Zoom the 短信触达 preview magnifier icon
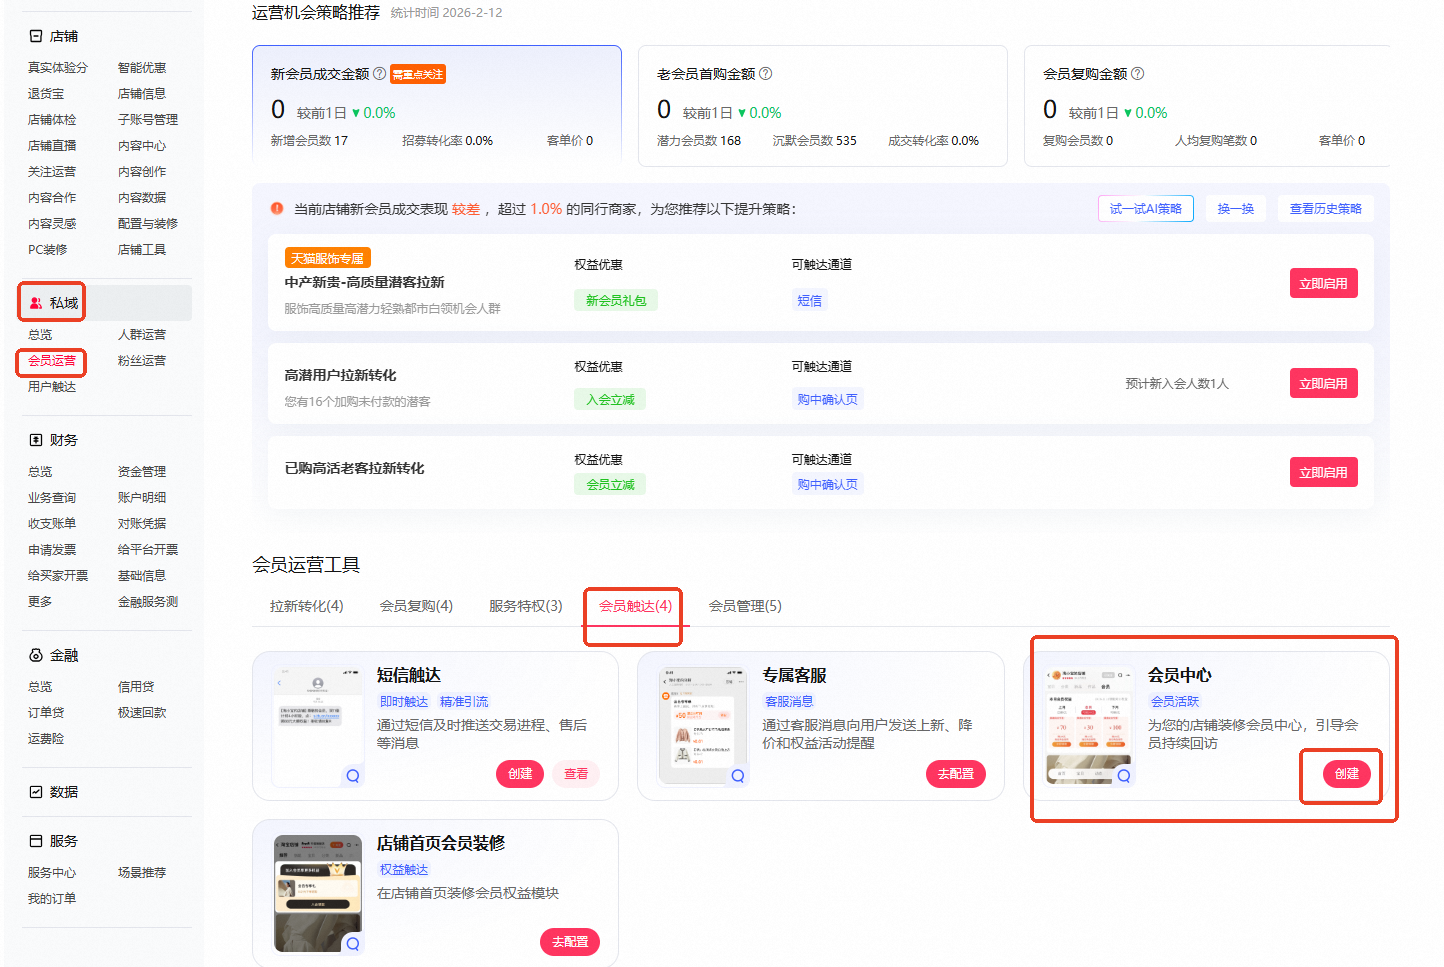The width and height of the screenshot is (1444, 967). pyautogui.click(x=353, y=775)
